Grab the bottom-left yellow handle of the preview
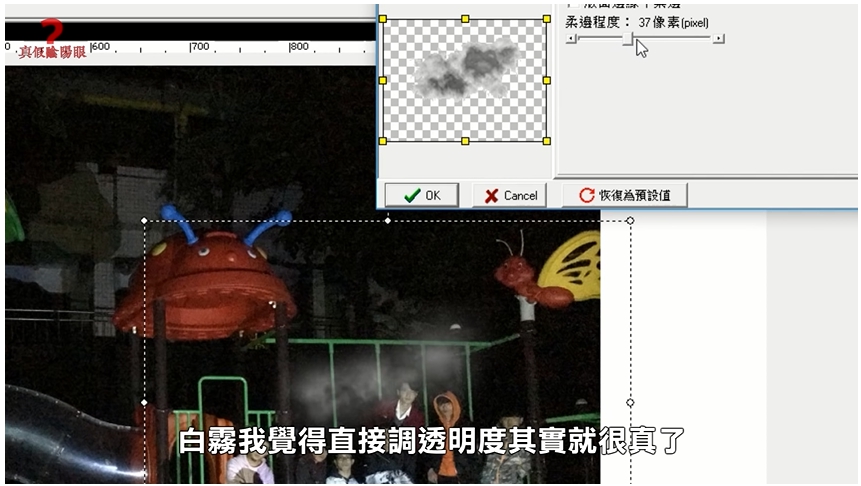 coord(383,141)
